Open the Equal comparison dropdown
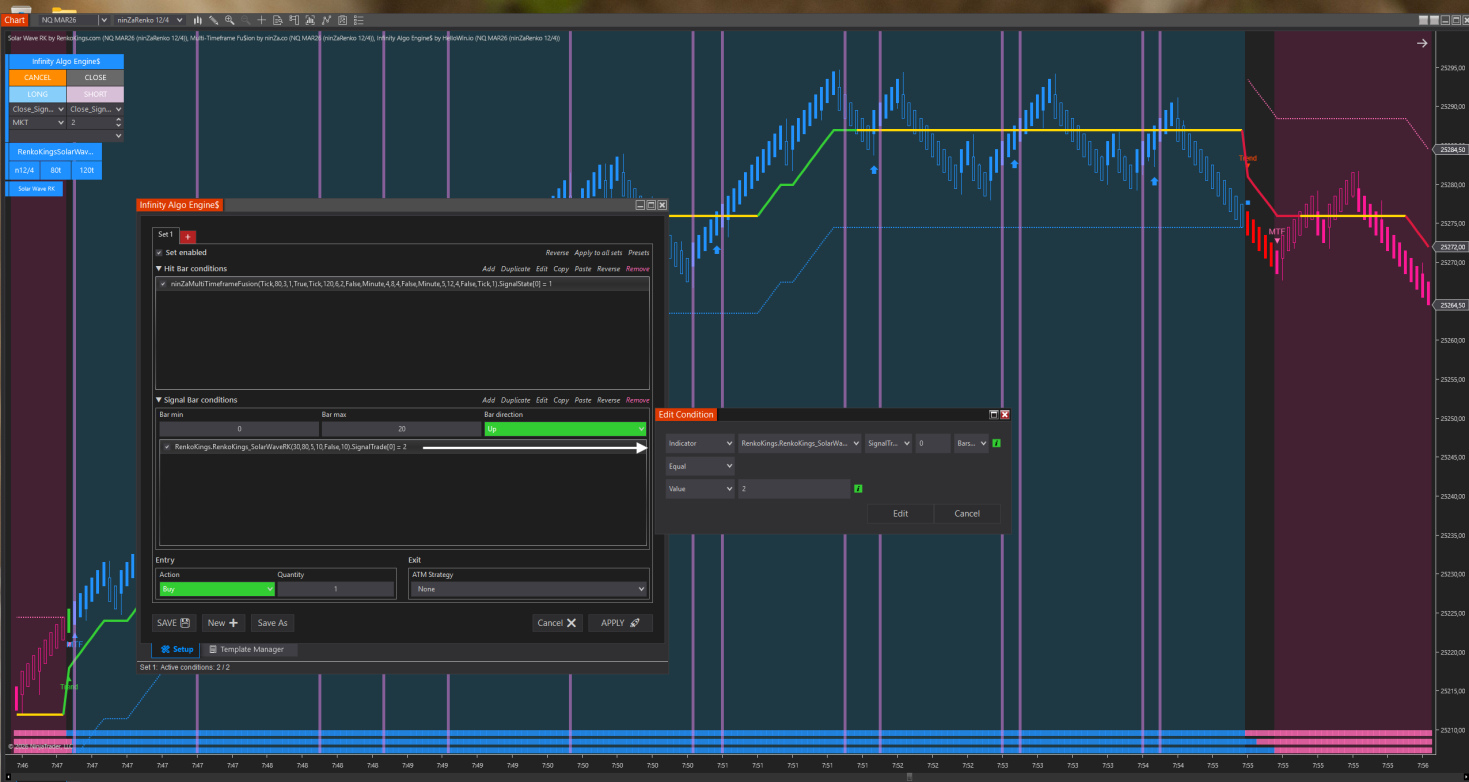 [x=700, y=466]
